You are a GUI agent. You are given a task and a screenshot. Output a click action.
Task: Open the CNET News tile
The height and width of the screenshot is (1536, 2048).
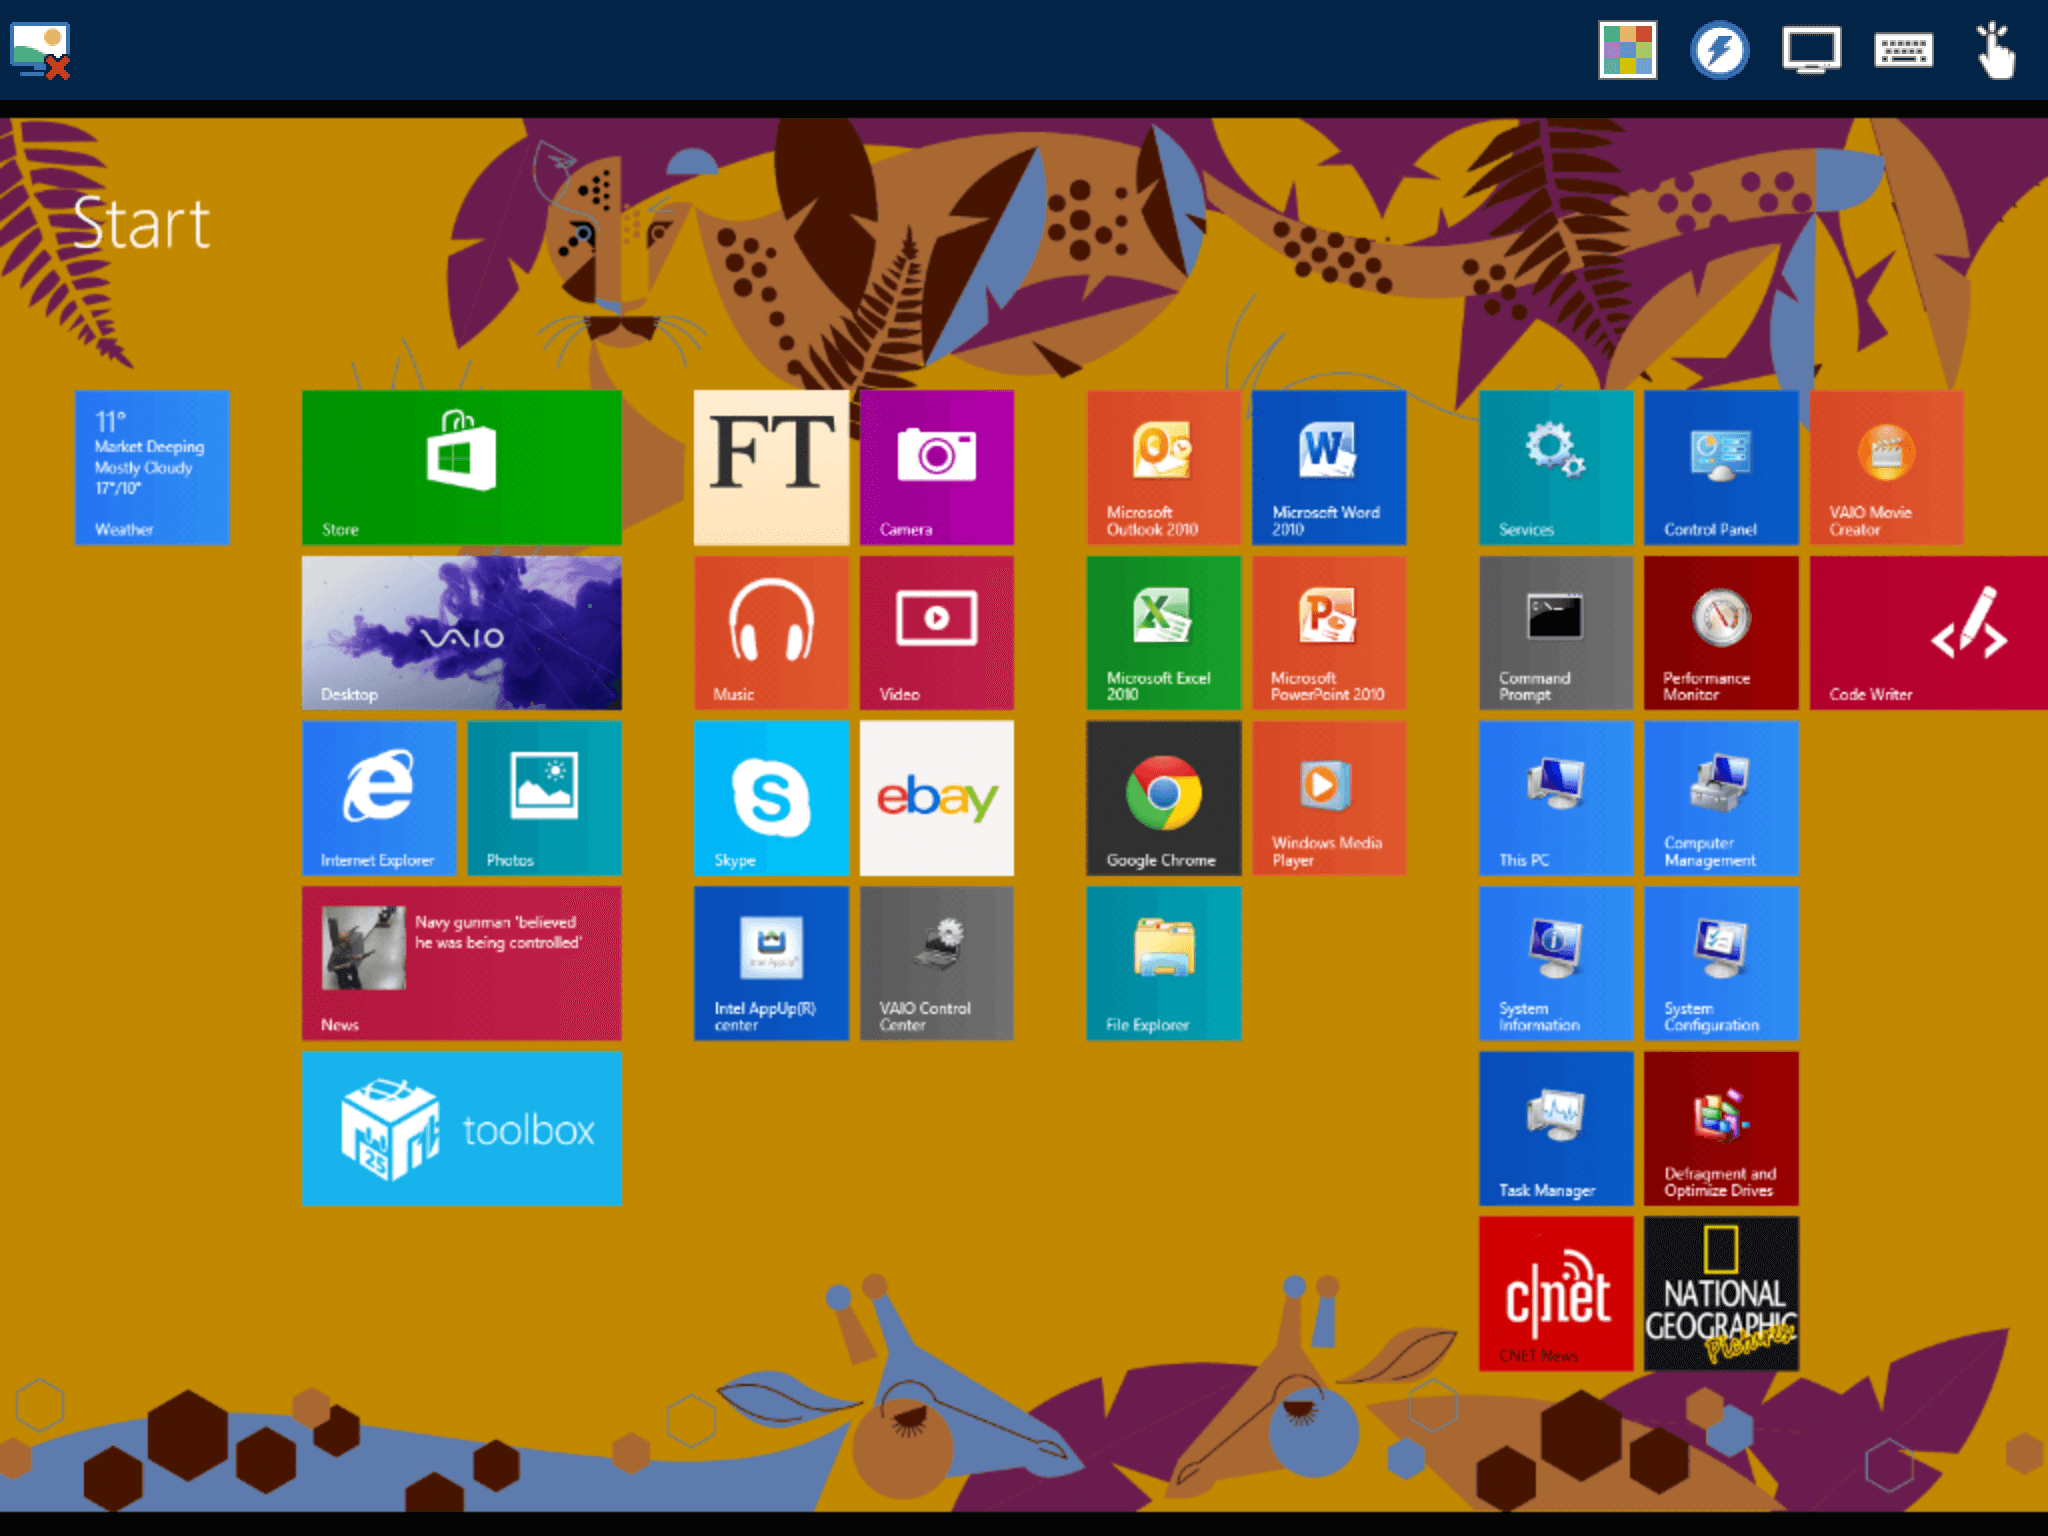[1556, 1293]
